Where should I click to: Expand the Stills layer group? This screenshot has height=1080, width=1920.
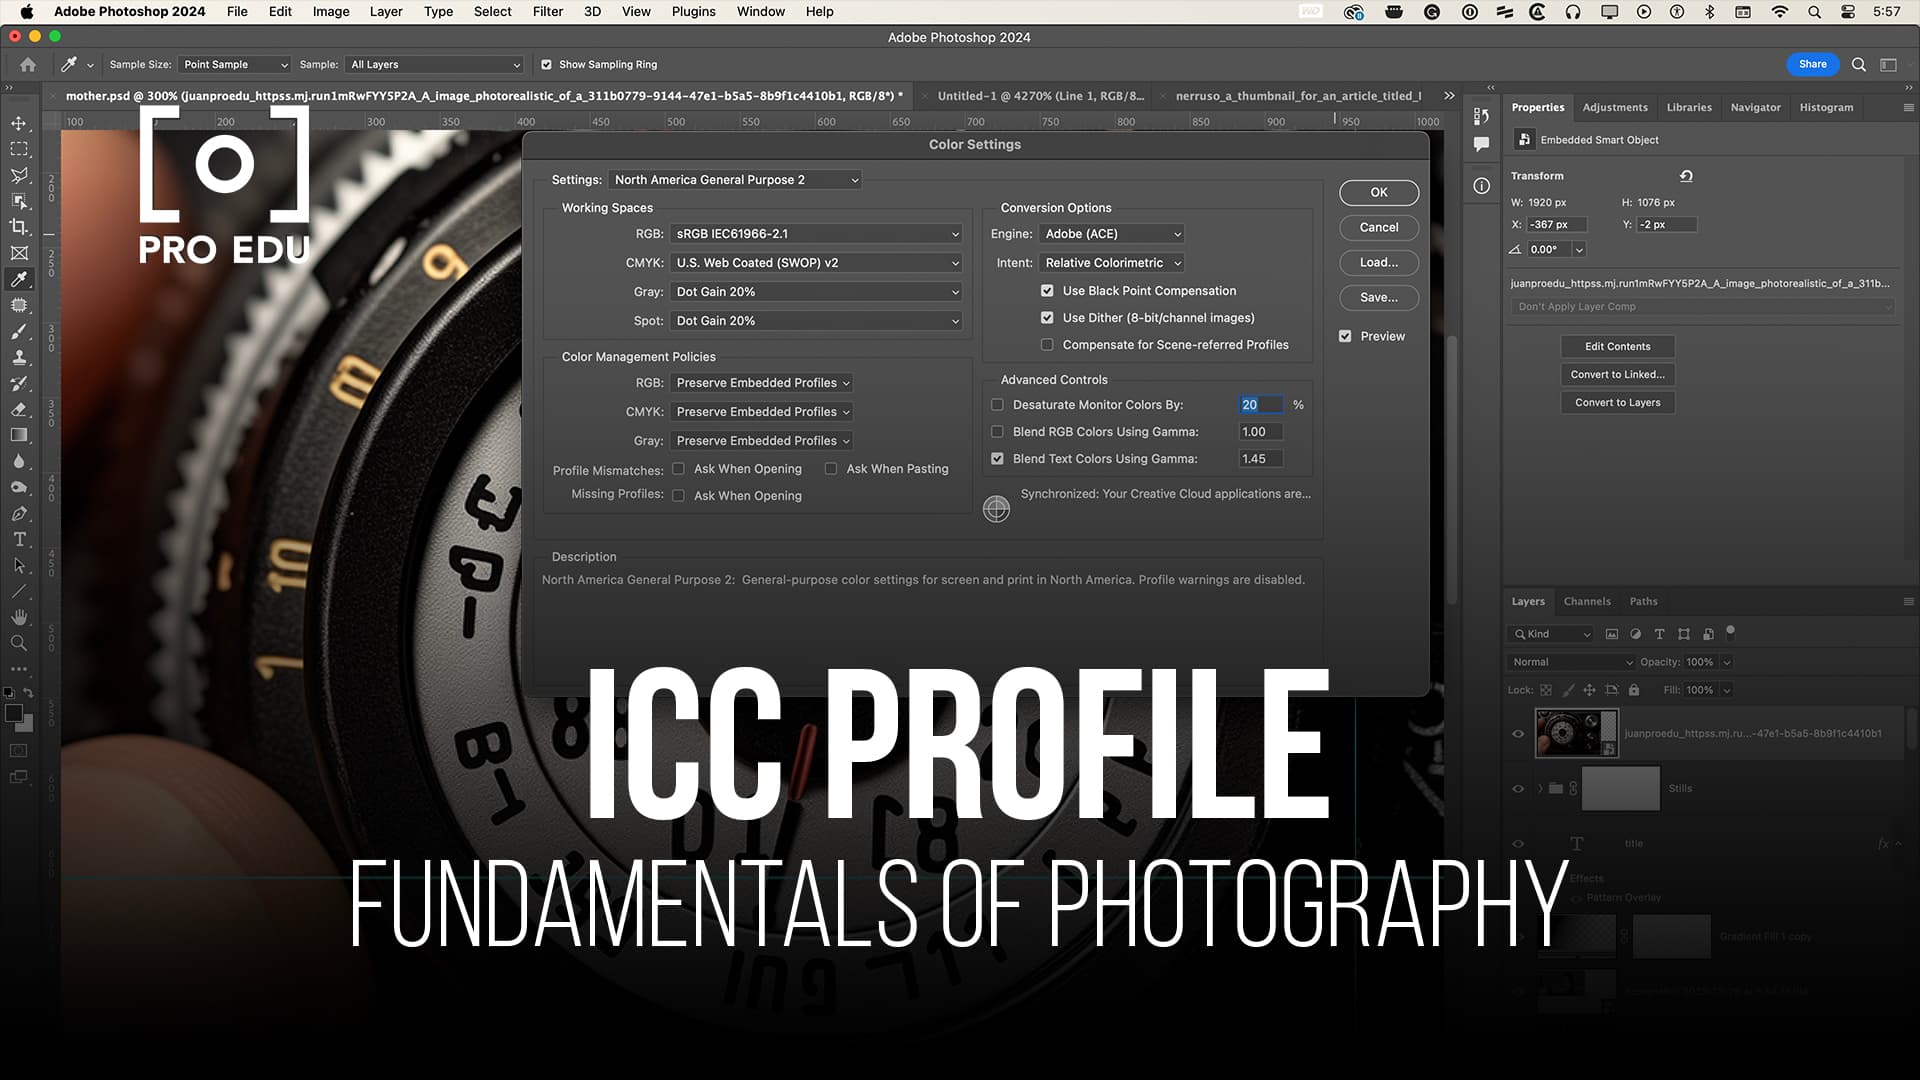tap(1540, 788)
